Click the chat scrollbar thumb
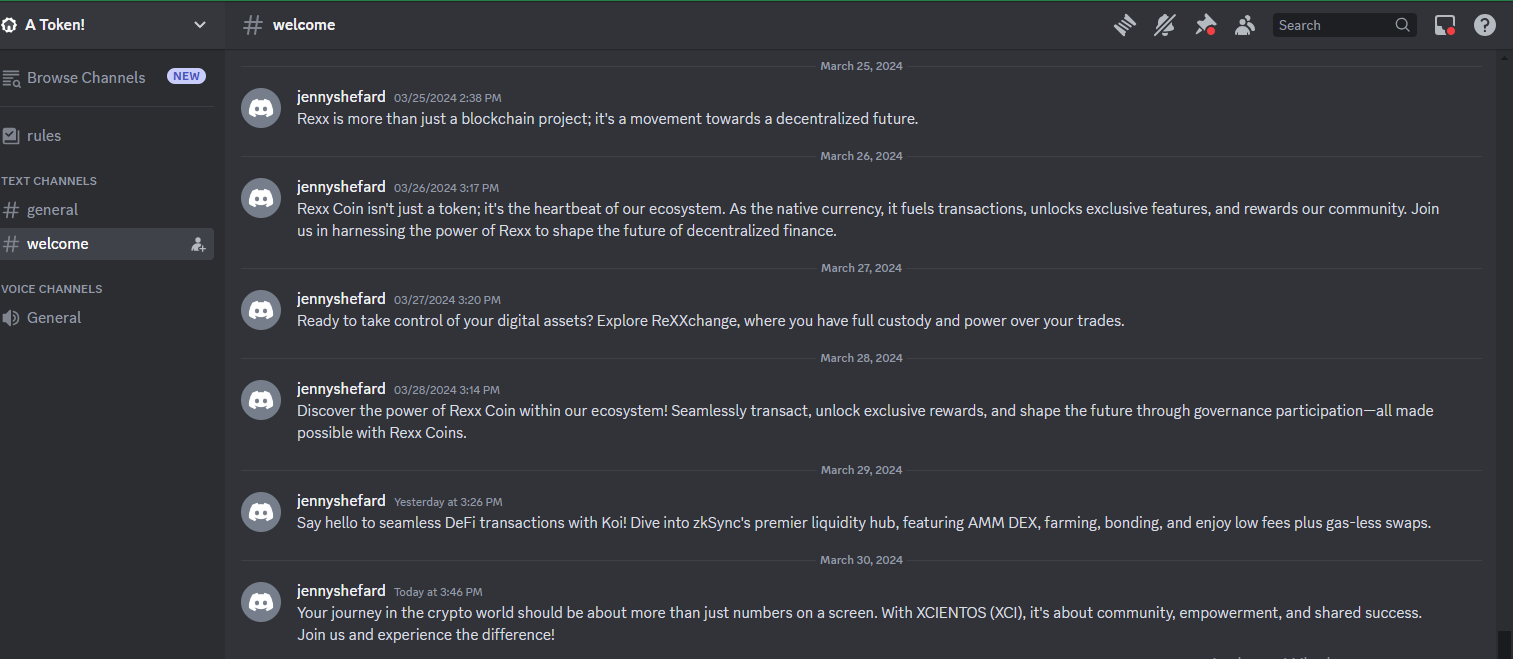The image size is (1513, 659). pyautogui.click(x=1503, y=643)
